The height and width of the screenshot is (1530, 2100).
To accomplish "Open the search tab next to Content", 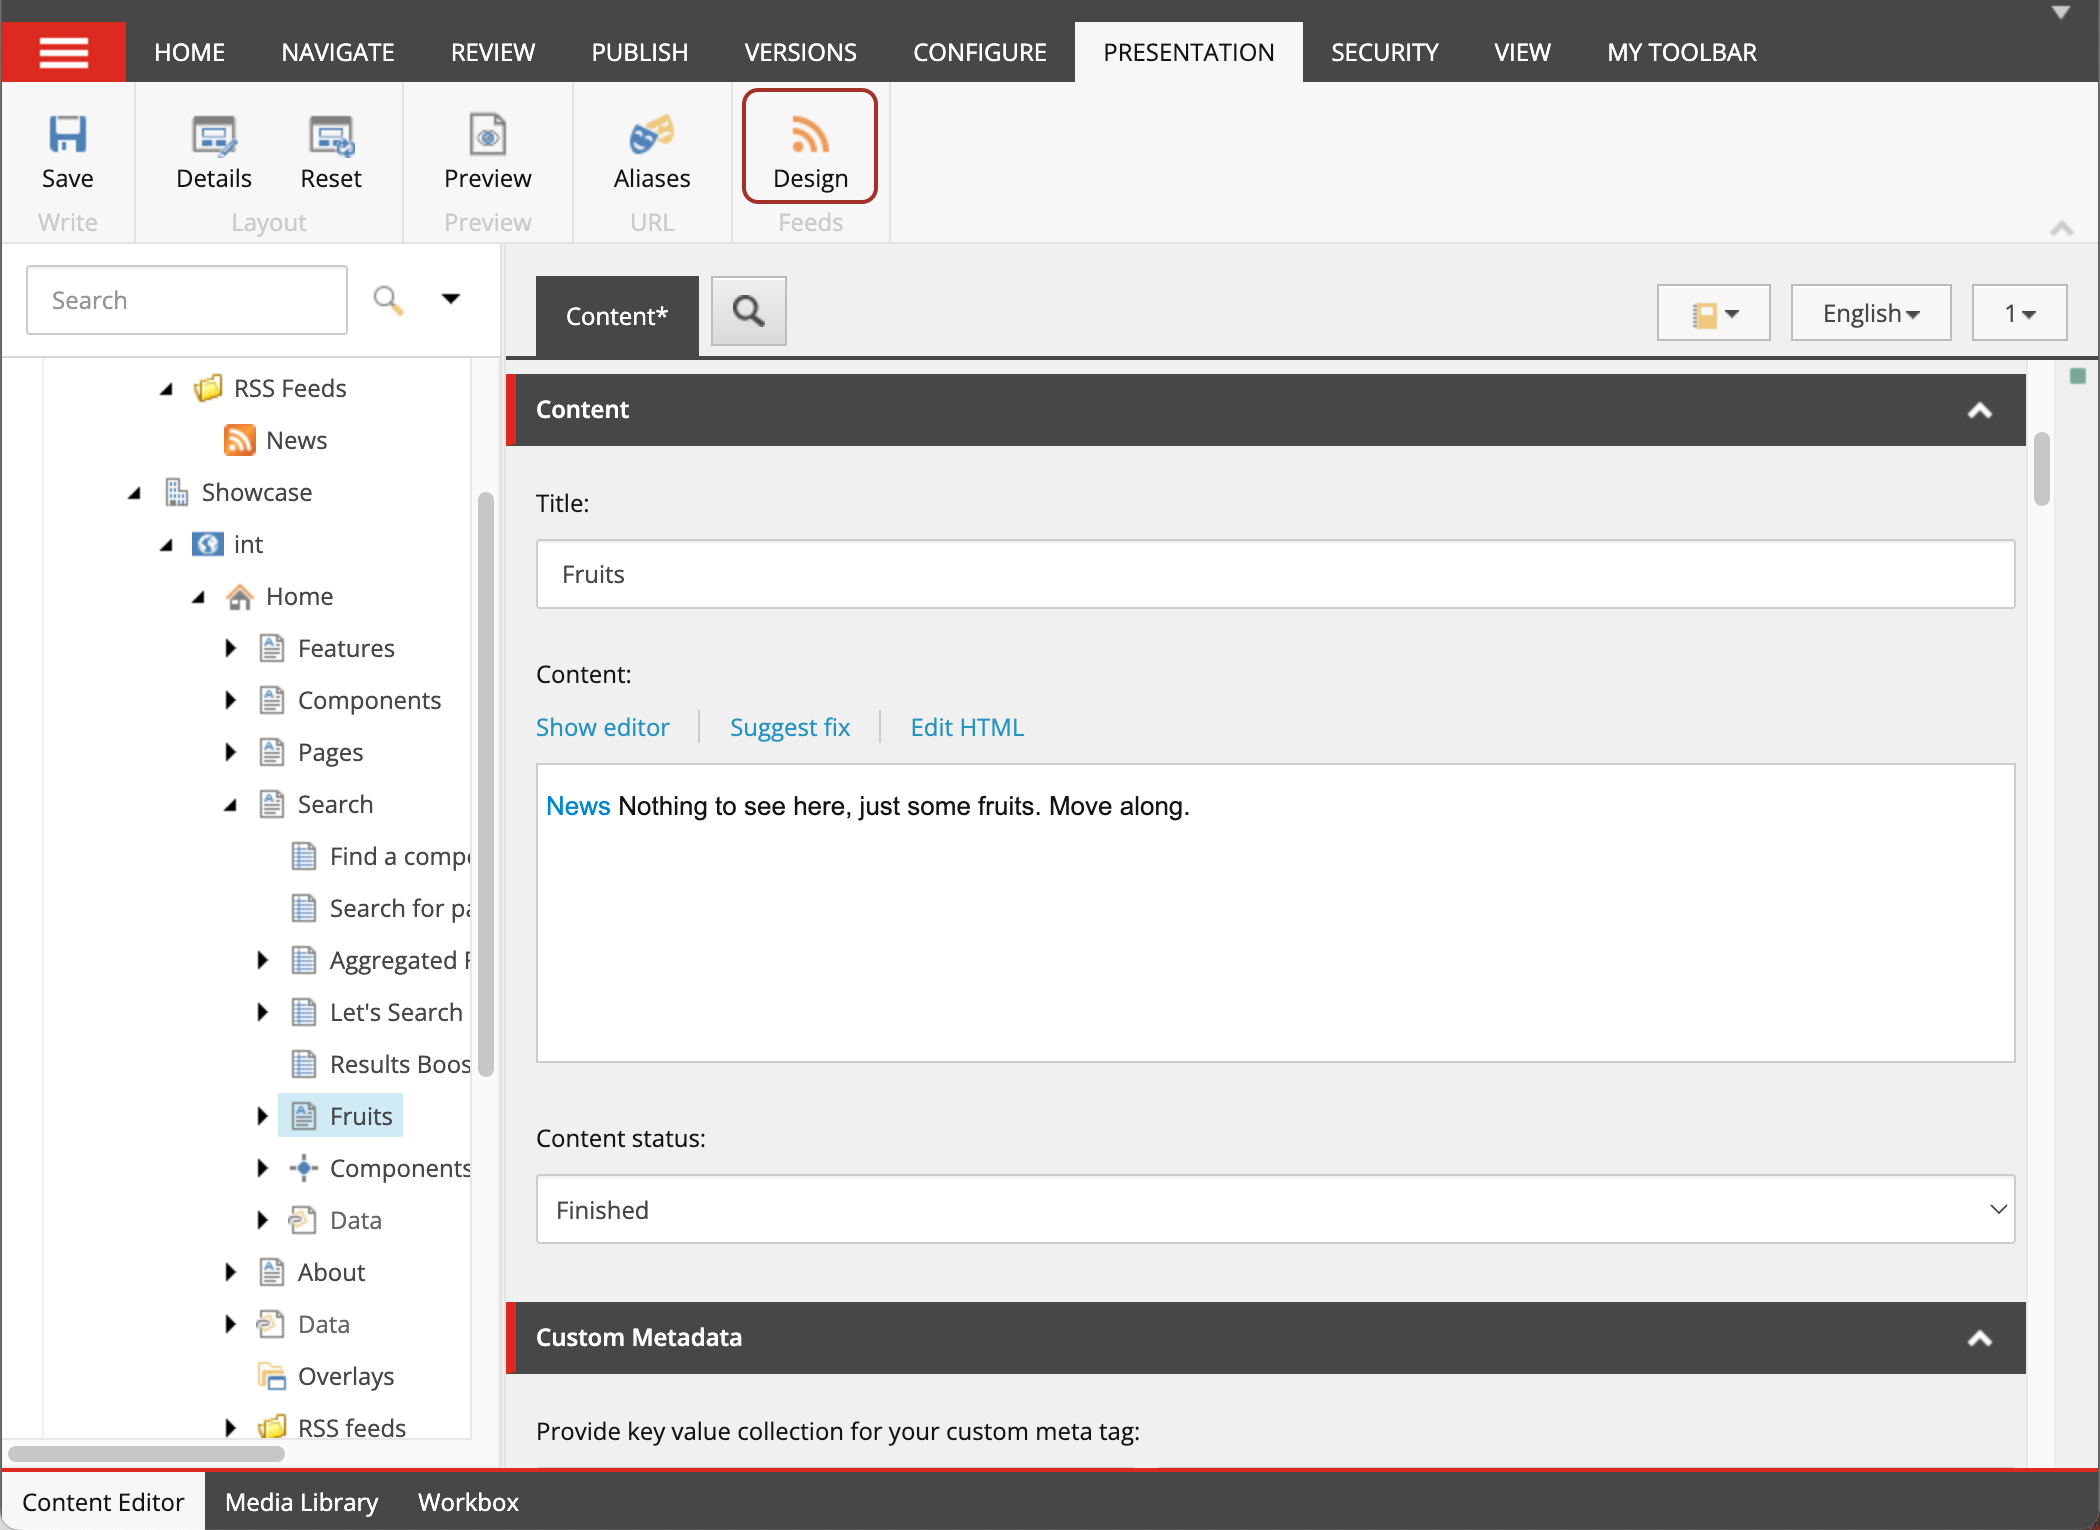I will [748, 311].
